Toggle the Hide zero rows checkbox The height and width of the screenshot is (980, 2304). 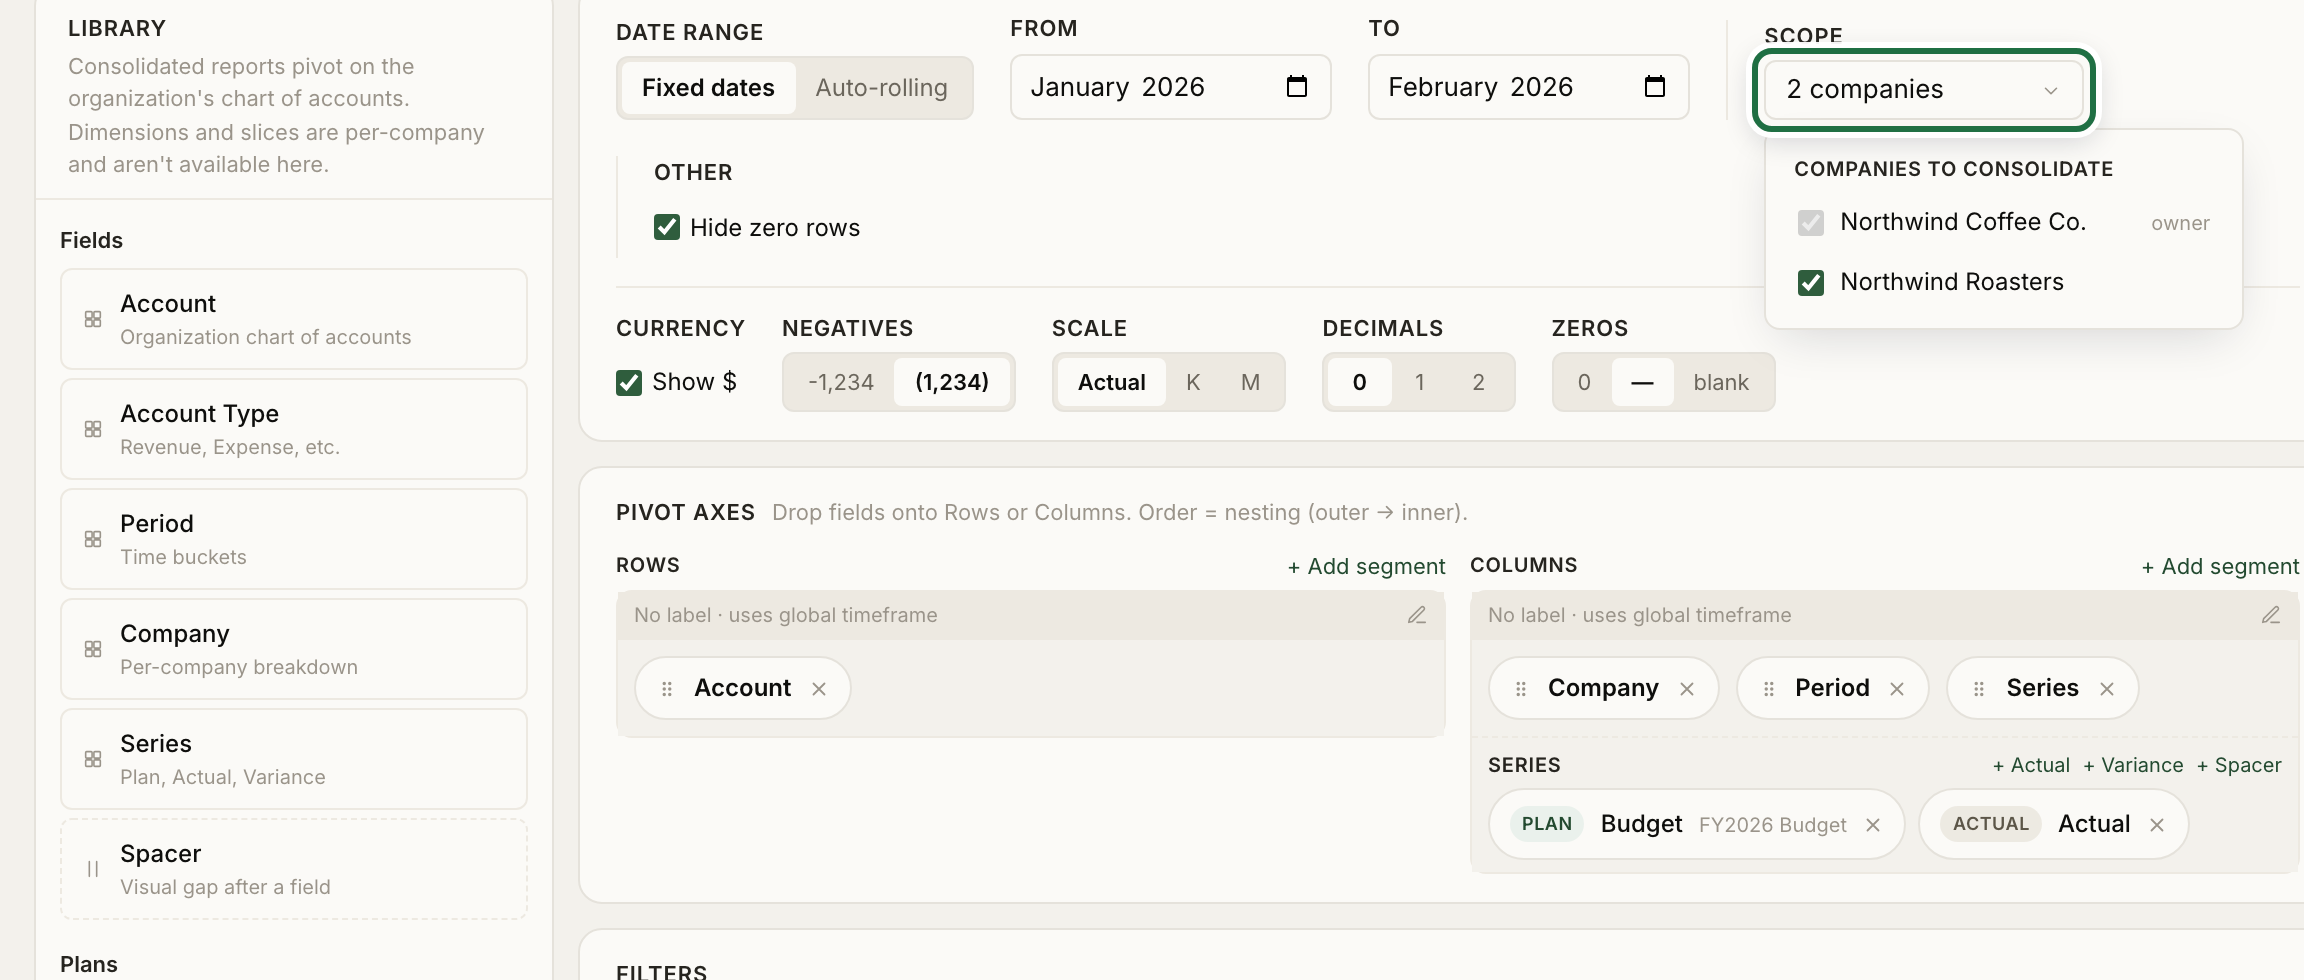[667, 227]
